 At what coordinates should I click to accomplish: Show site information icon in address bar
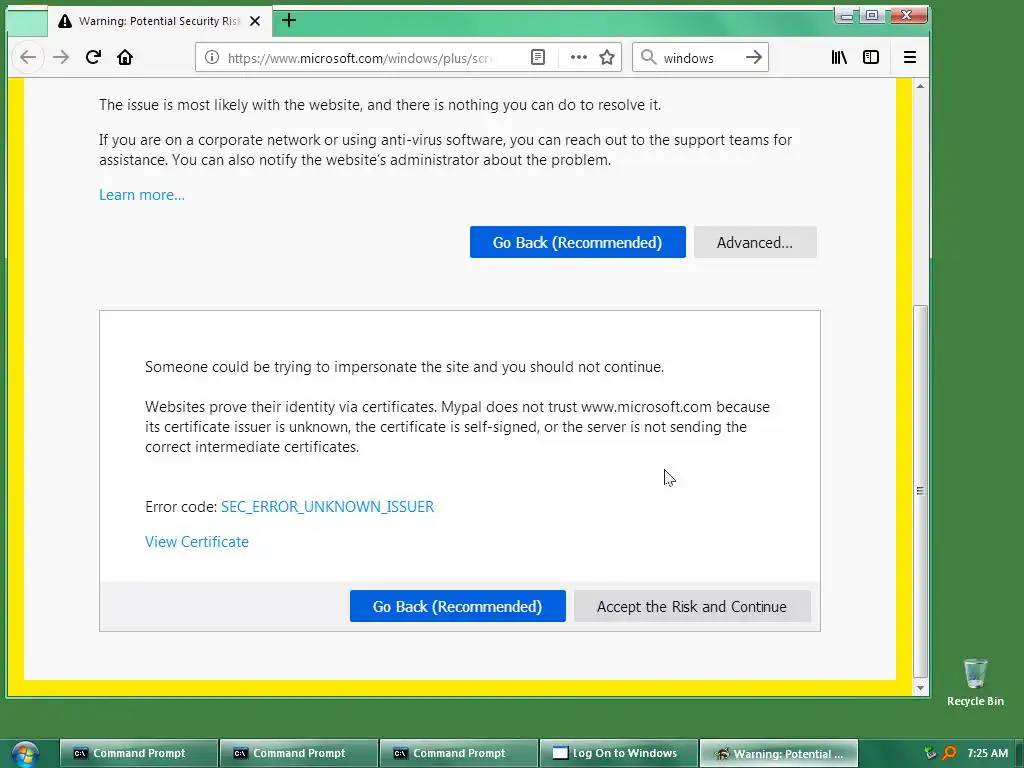(x=212, y=57)
